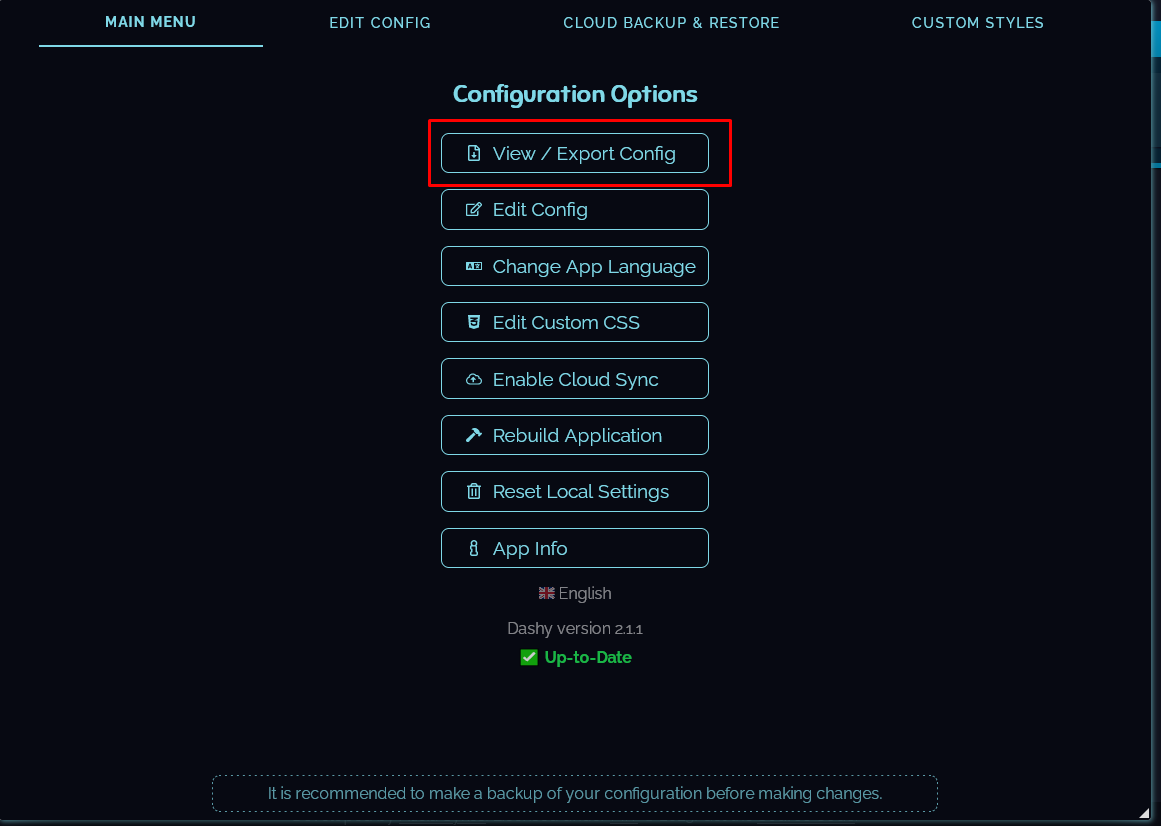Click the Reset Local Settings button
1161x826 pixels.
coord(575,491)
